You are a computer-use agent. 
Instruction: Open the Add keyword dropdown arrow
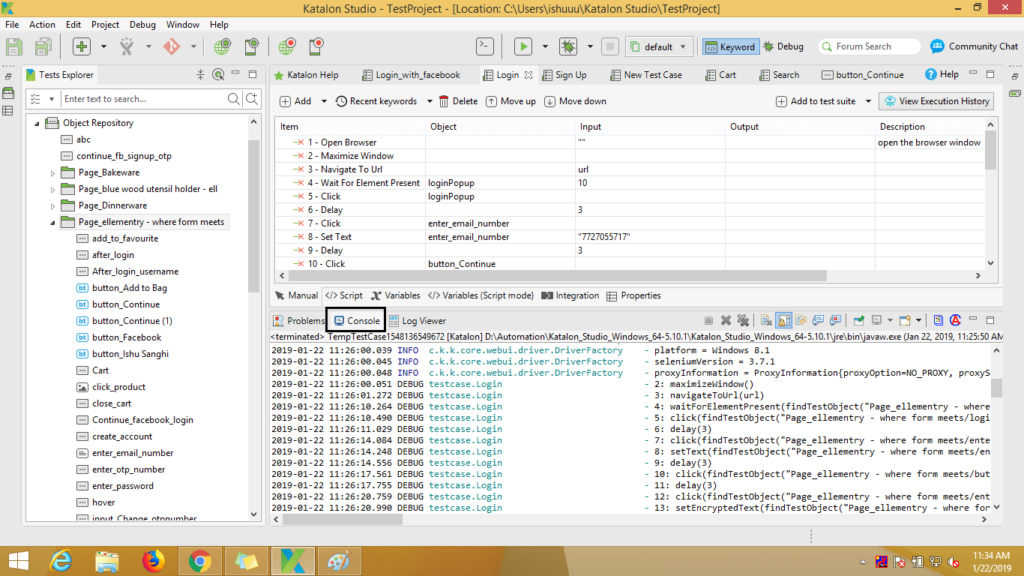(323, 101)
